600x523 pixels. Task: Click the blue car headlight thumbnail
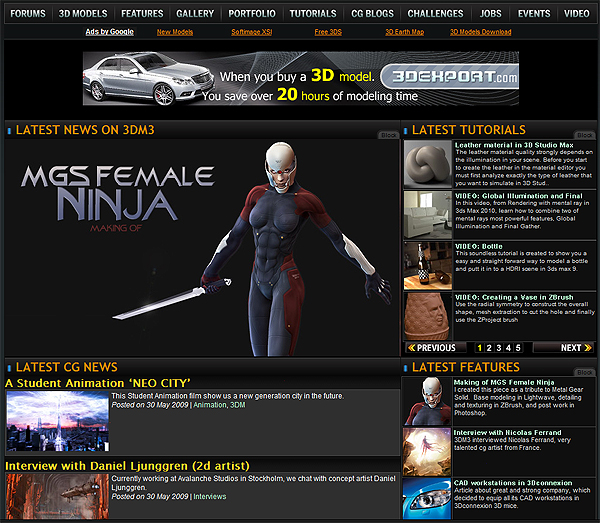coord(427,499)
